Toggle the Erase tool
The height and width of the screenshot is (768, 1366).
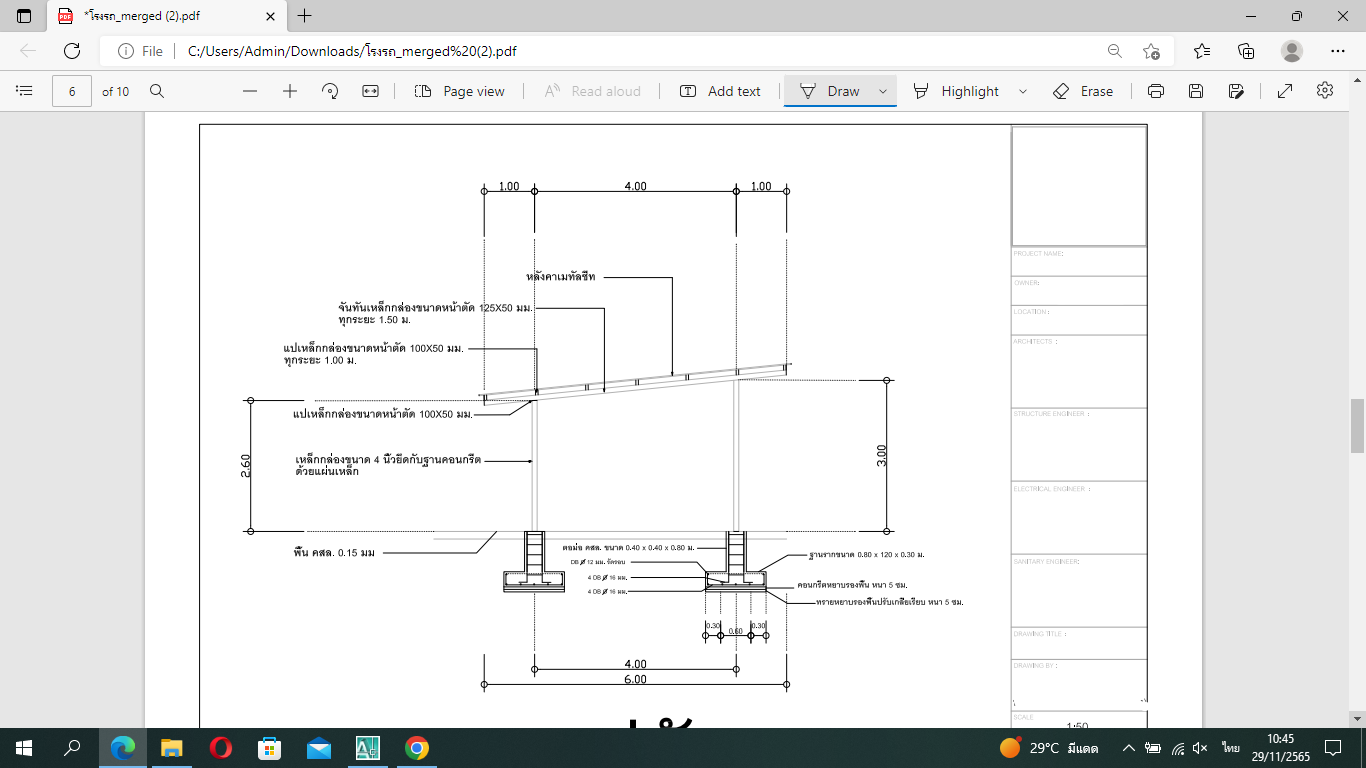click(1083, 91)
